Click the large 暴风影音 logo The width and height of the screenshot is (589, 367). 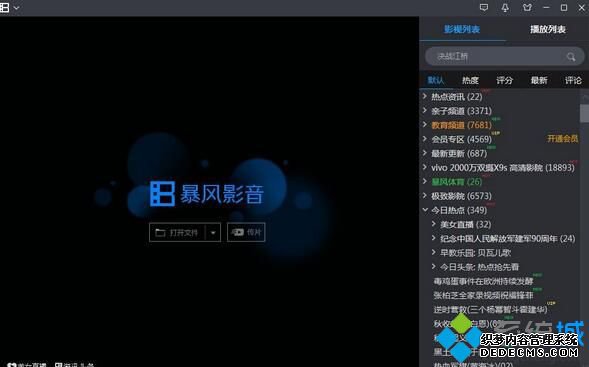coord(207,194)
